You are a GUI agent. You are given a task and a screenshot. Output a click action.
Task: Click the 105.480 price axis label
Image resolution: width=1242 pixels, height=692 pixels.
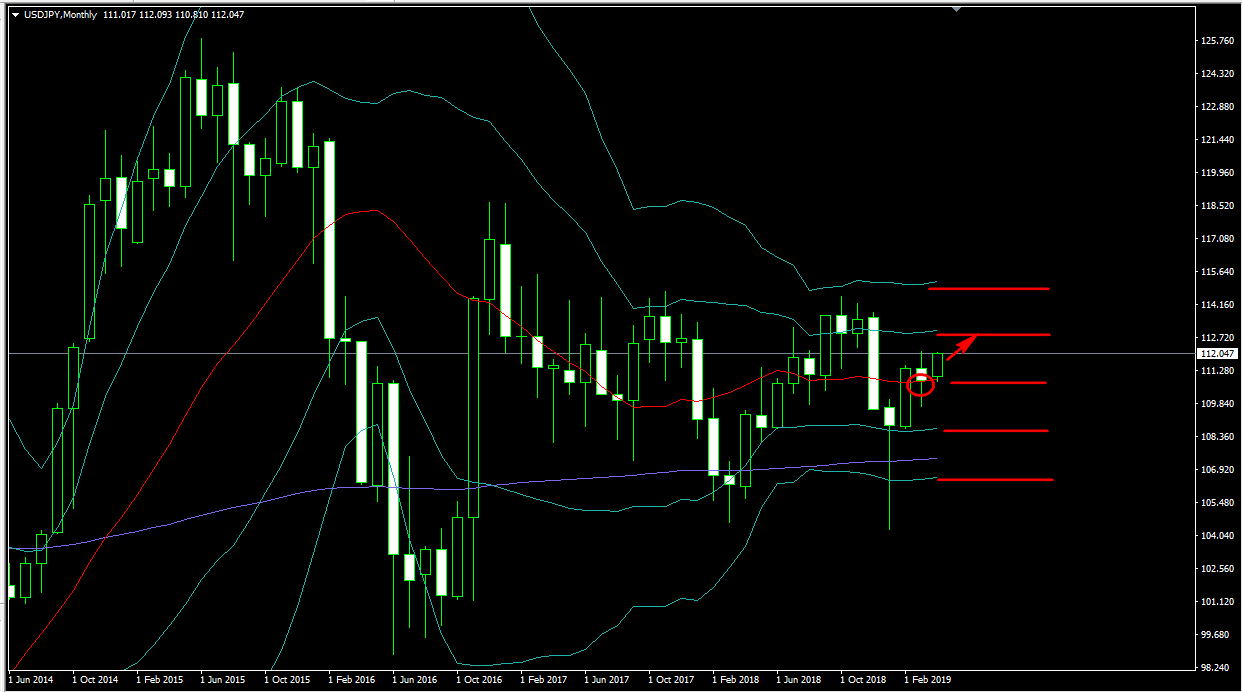[x=1218, y=503]
